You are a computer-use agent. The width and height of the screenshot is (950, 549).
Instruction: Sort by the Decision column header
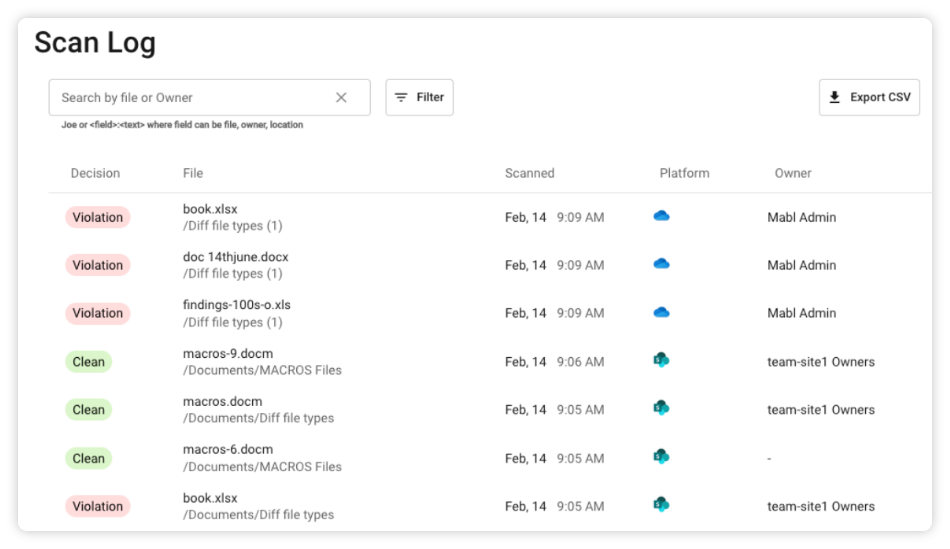pyautogui.click(x=95, y=173)
